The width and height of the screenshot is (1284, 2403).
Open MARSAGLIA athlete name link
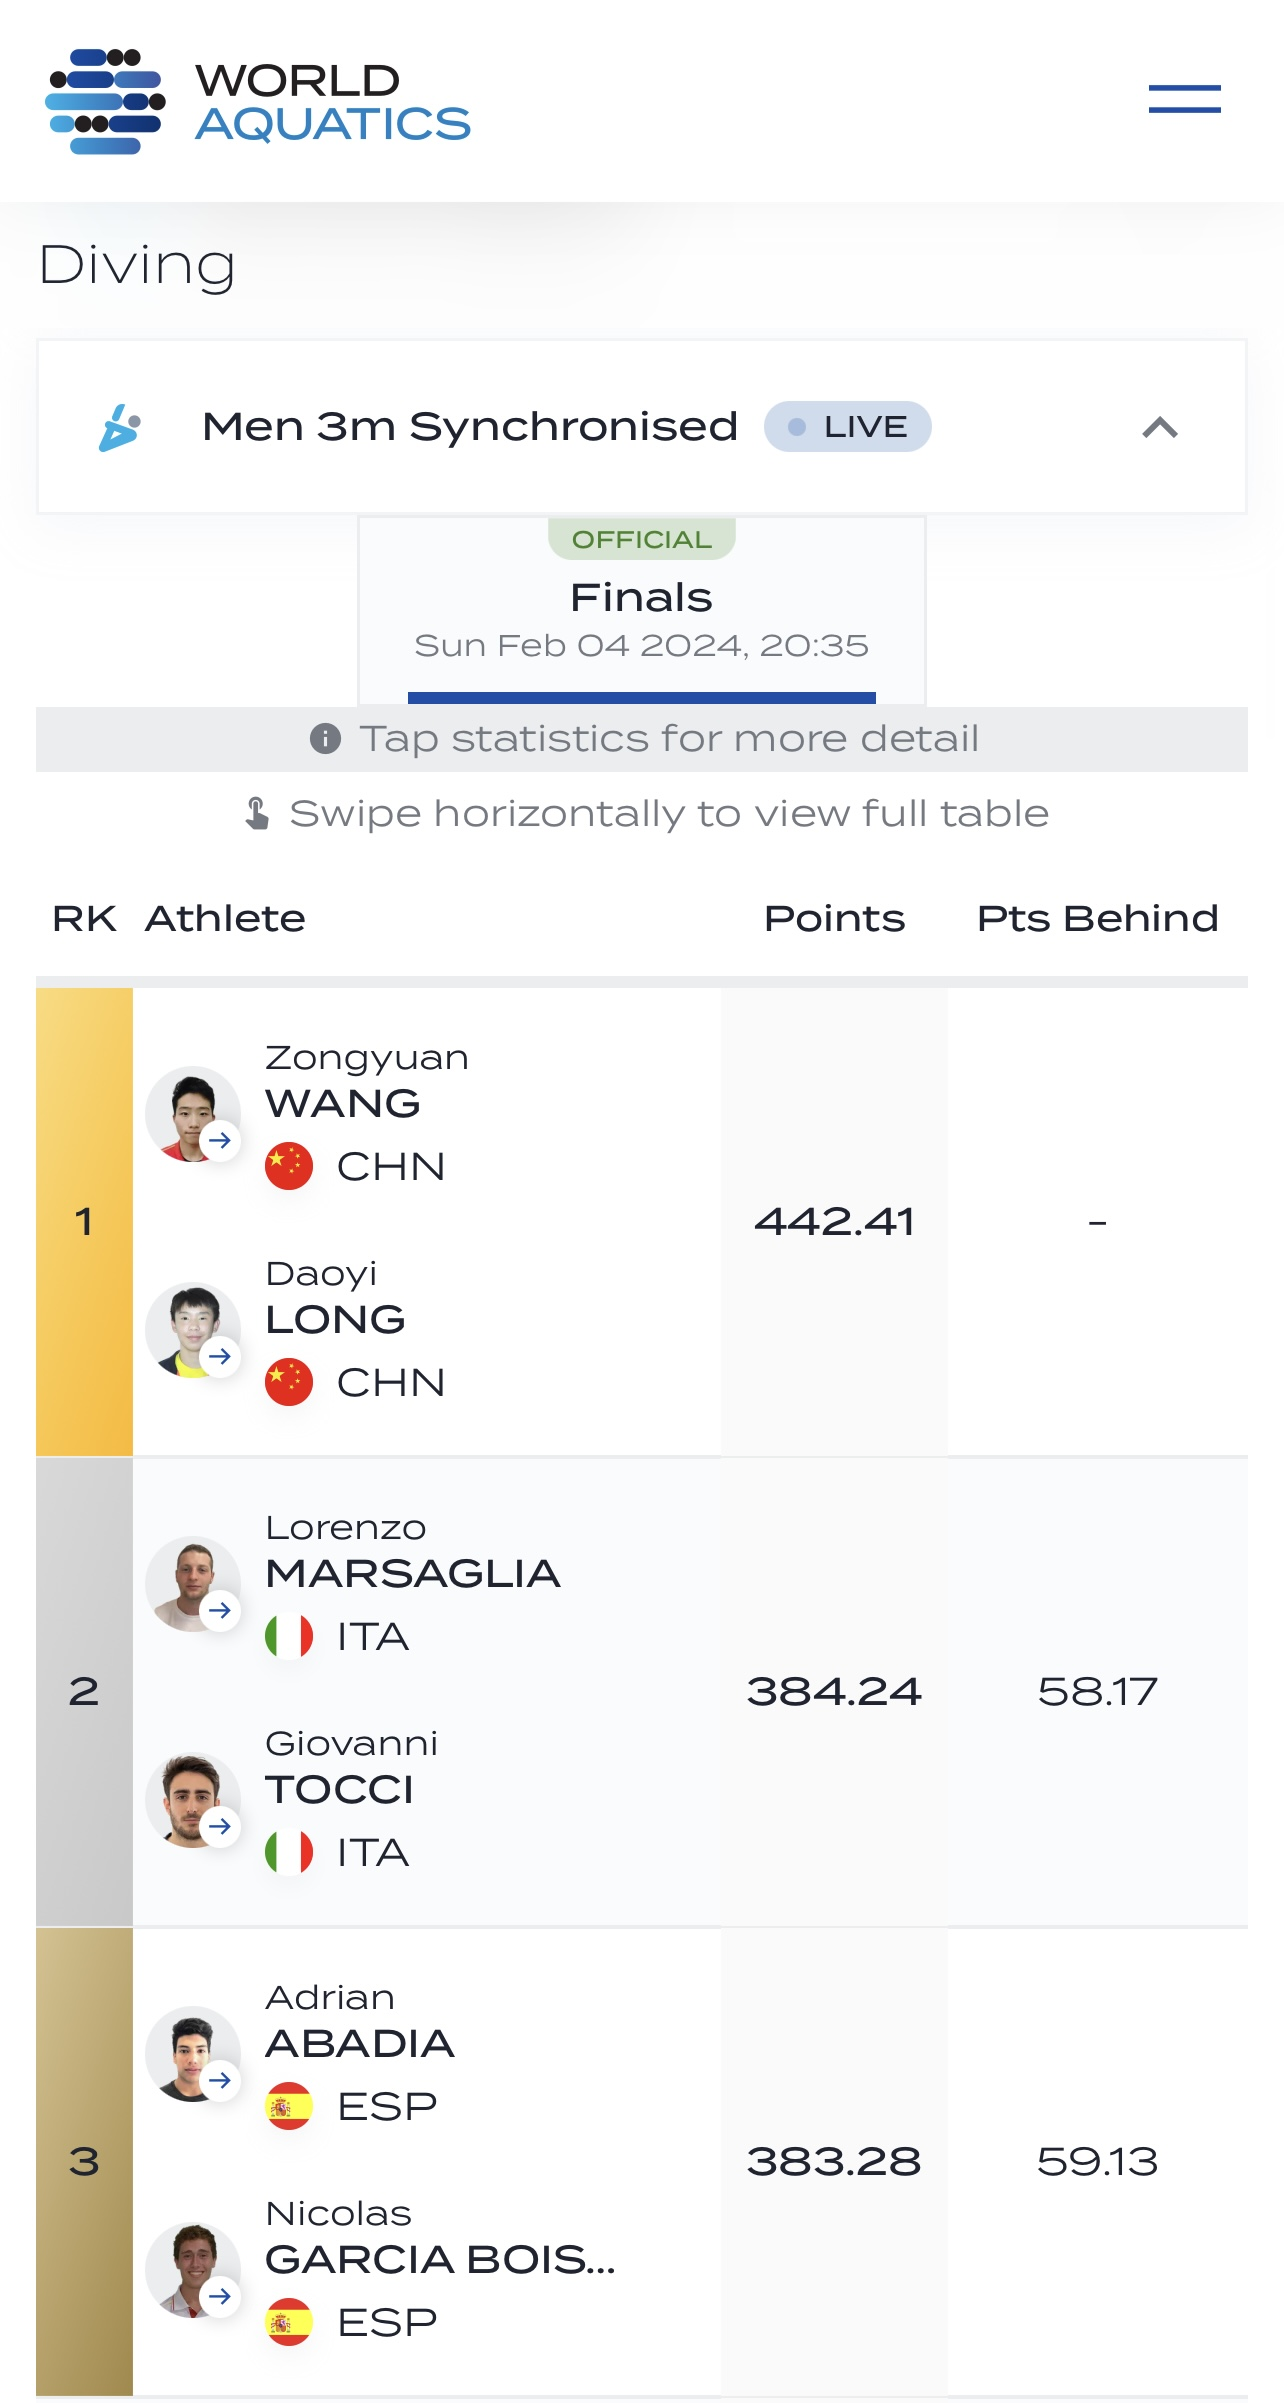click(412, 1573)
